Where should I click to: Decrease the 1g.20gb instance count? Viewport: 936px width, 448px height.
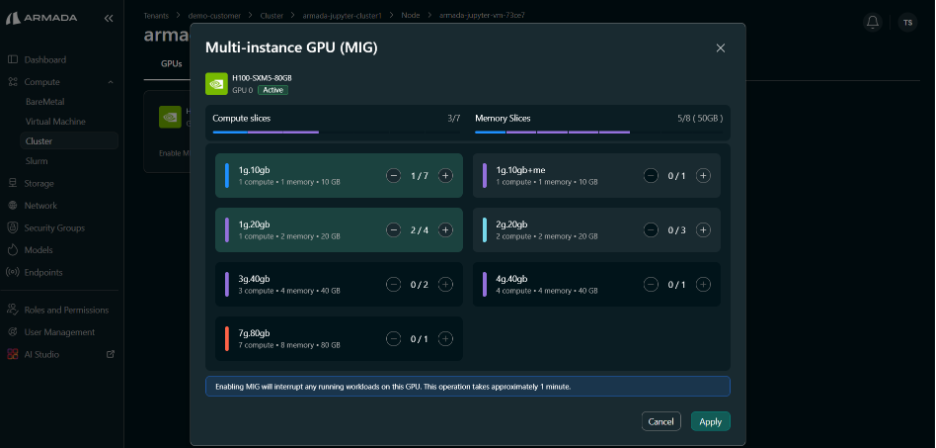click(393, 230)
